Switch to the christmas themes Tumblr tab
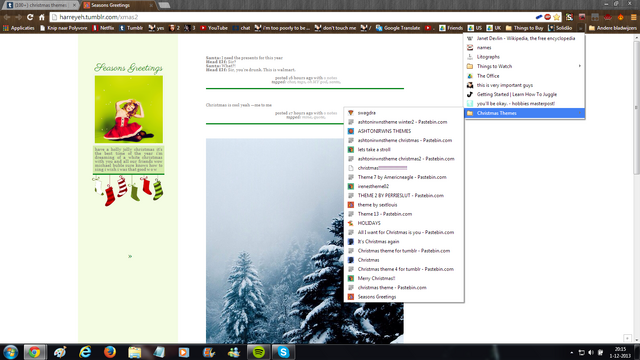The image size is (640, 360). 41,5
